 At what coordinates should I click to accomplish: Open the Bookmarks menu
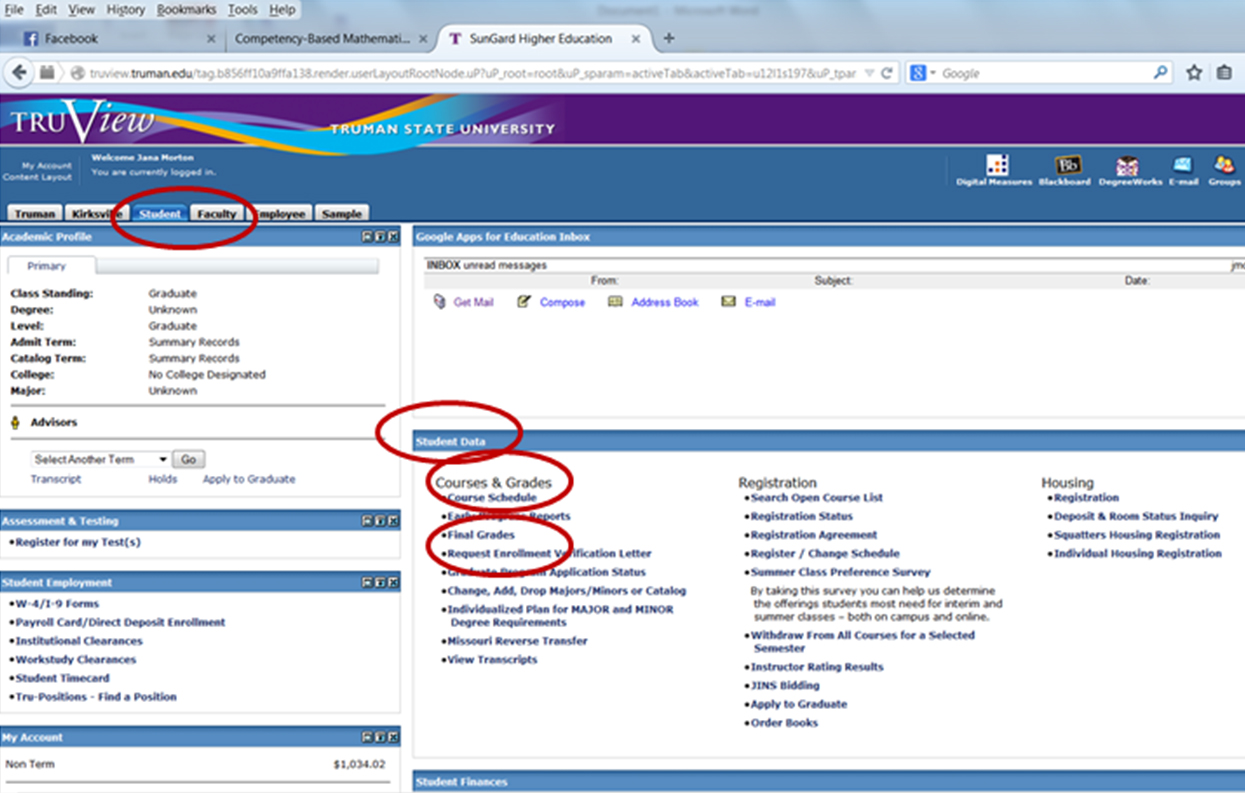click(186, 10)
